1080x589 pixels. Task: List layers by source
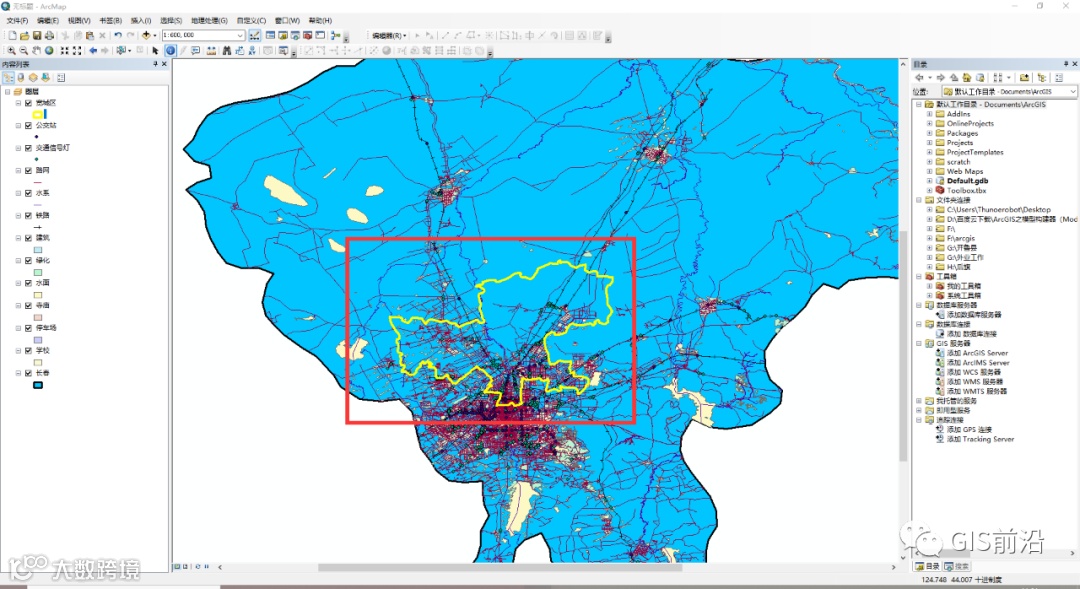(21, 77)
